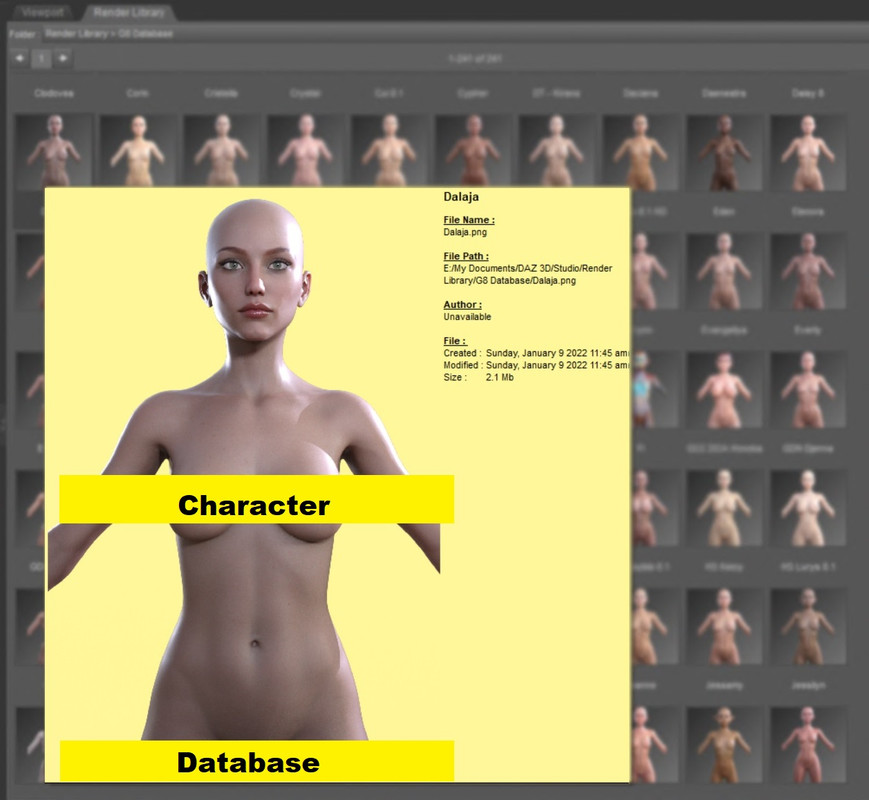Go to the previous page arrow
The width and height of the screenshot is (869, 800).
20,58
